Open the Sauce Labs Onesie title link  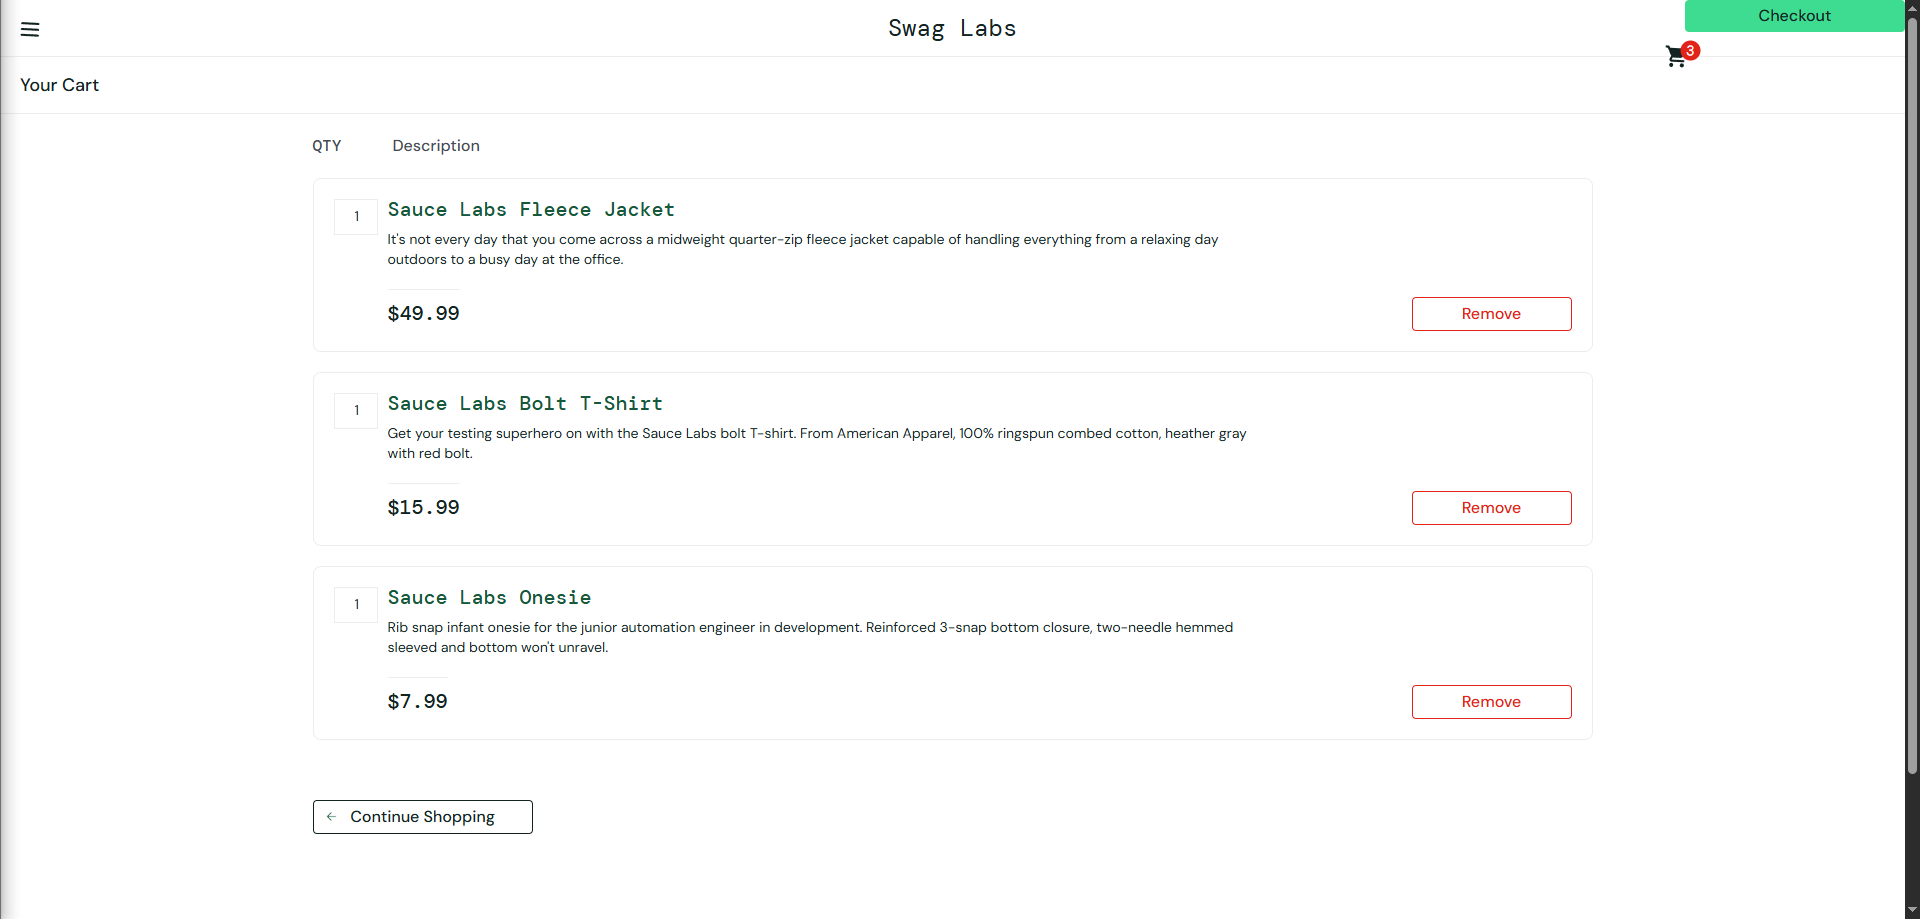pos(489,598)
